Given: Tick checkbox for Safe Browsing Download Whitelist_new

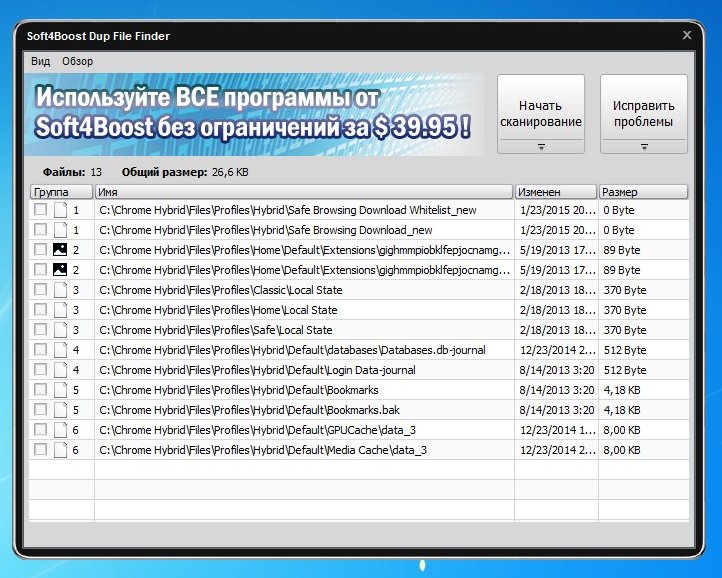Looking at the screenshot, I should tap(41, 210).
